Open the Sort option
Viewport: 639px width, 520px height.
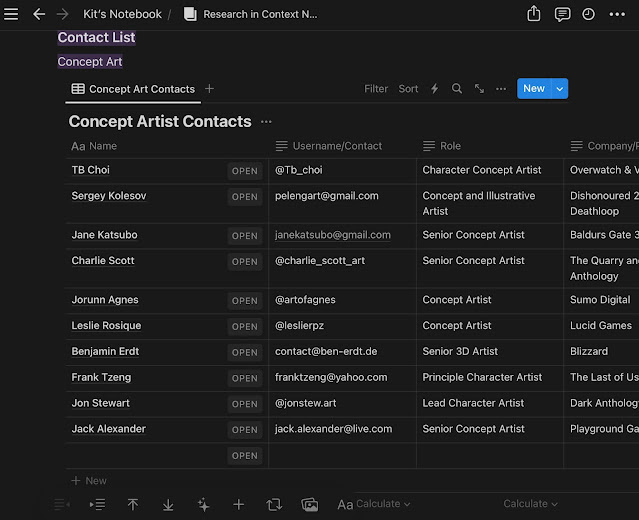point(408,88)
